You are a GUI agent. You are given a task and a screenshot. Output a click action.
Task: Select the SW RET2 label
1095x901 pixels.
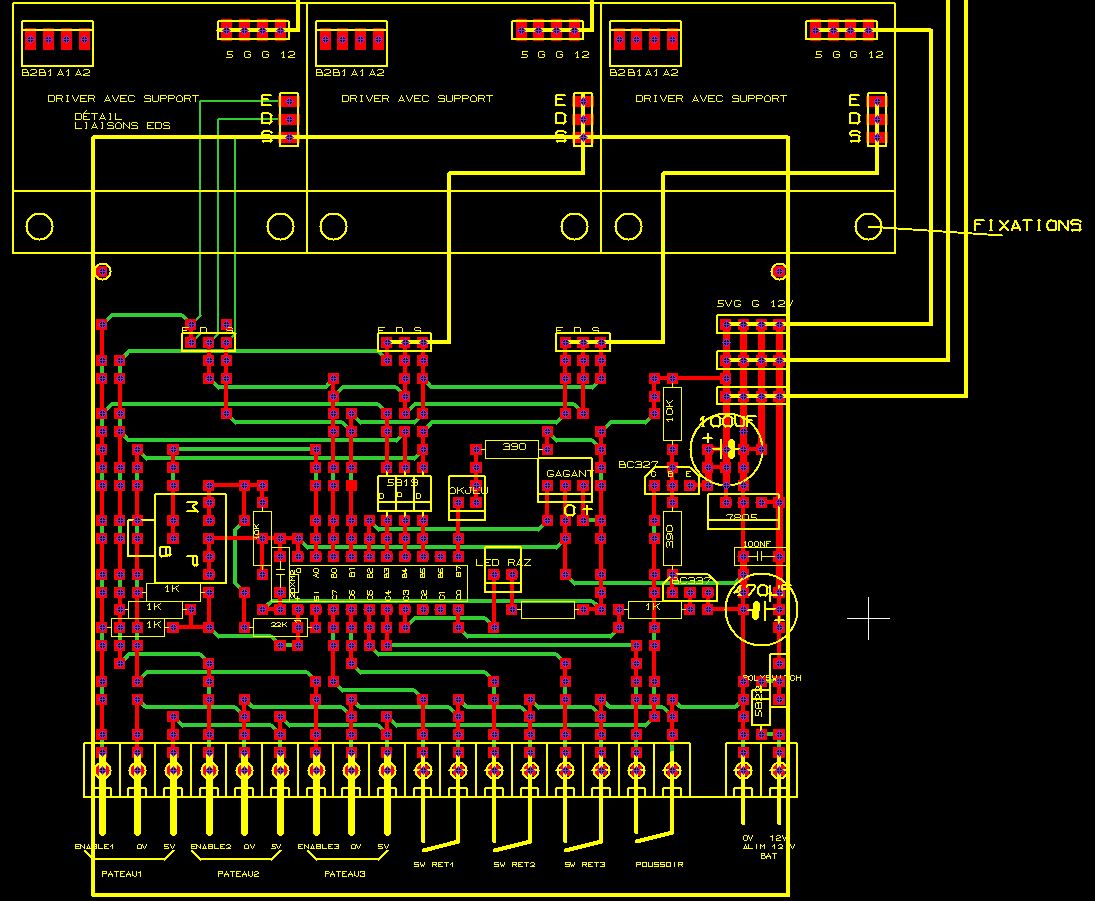tap(515, 865)
